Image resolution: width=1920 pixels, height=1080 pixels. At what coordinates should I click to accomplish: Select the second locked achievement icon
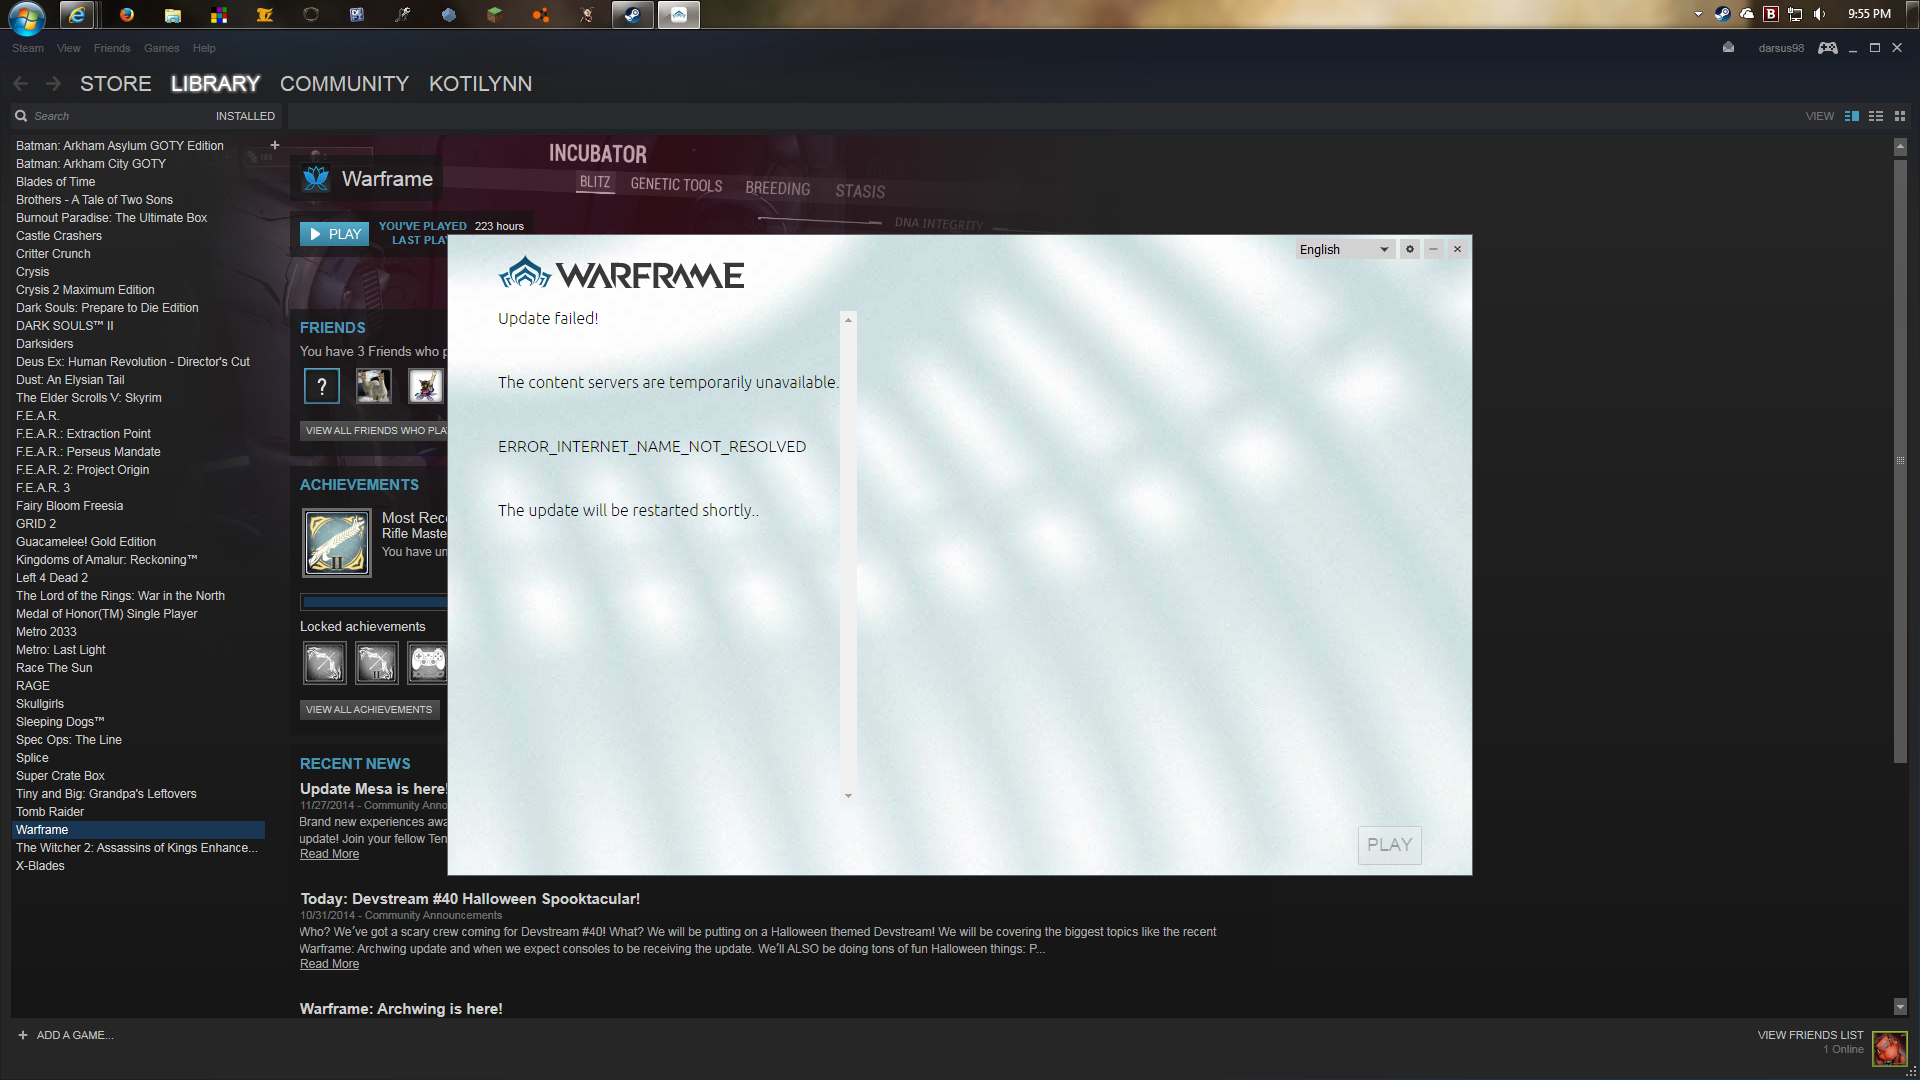pos(377,663)
